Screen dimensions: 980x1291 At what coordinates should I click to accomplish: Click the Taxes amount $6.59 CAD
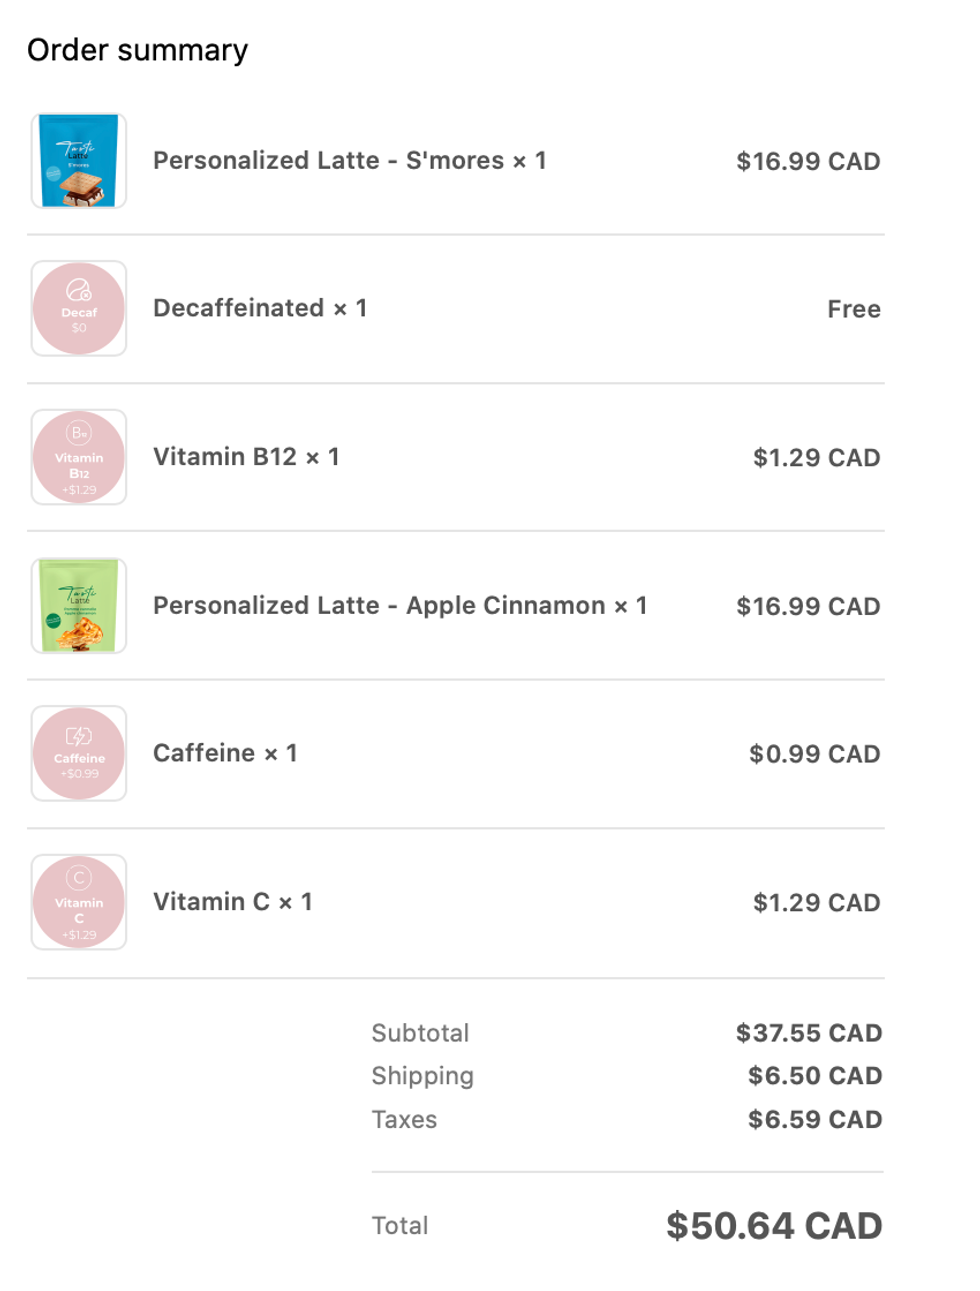pyautogui.click(x=815, y=1120)
